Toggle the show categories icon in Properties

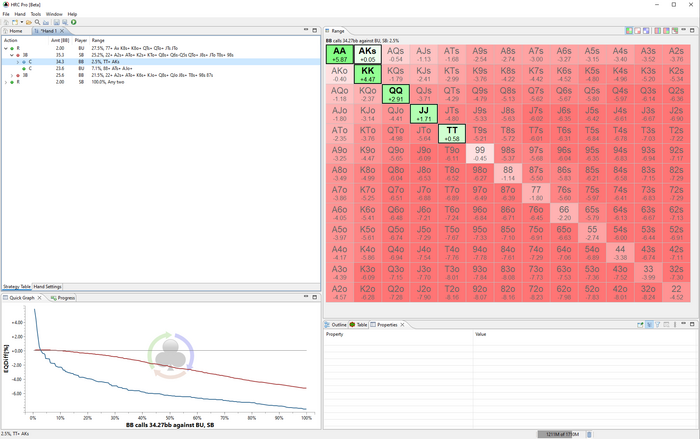coord(649,325)
